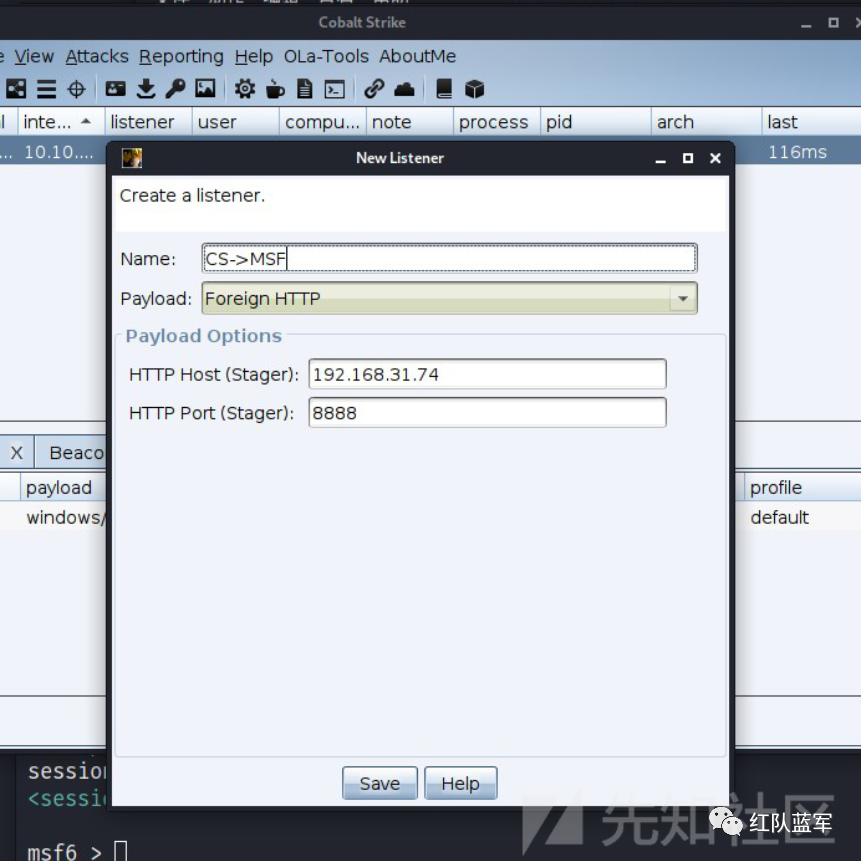Viewport: 861px width, 861px height.
Task: Save the new listener
Action: [x=379, y=783]
